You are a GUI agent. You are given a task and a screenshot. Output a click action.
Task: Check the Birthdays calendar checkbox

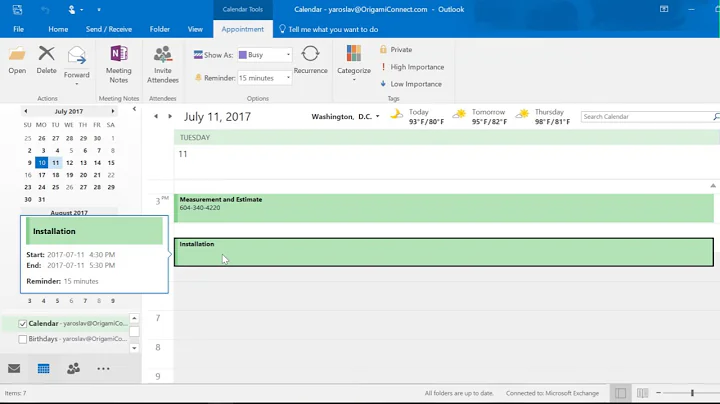[x=22, y=339]
